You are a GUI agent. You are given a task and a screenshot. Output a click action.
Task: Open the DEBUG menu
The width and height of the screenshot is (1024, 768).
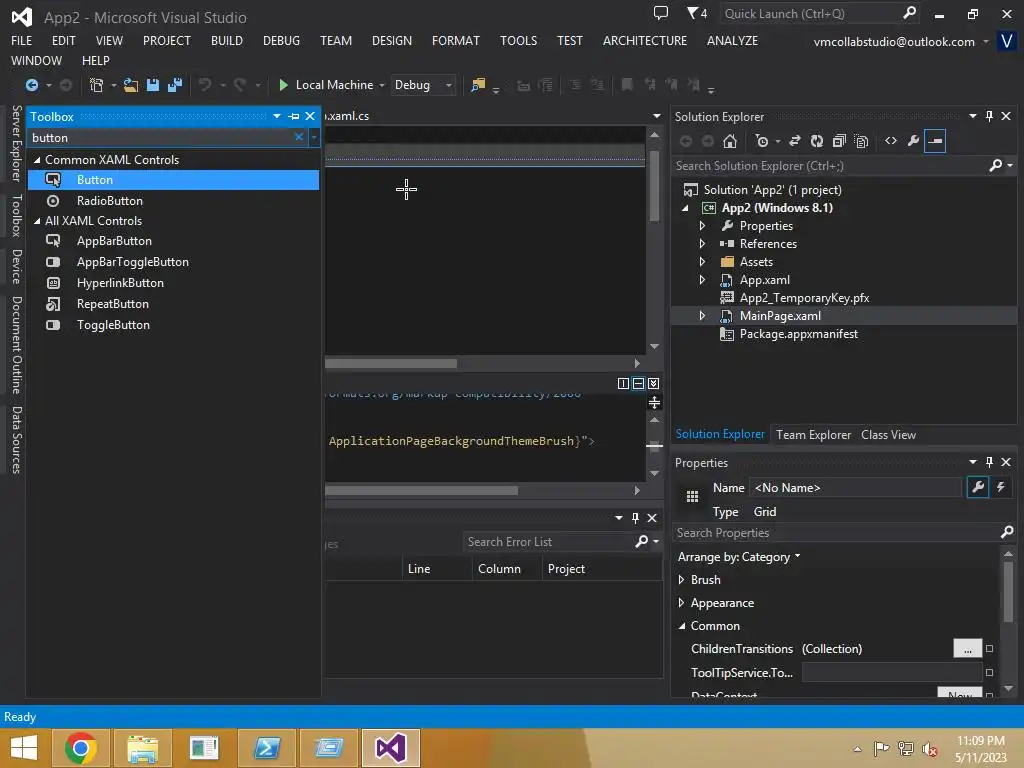(281, 40)
